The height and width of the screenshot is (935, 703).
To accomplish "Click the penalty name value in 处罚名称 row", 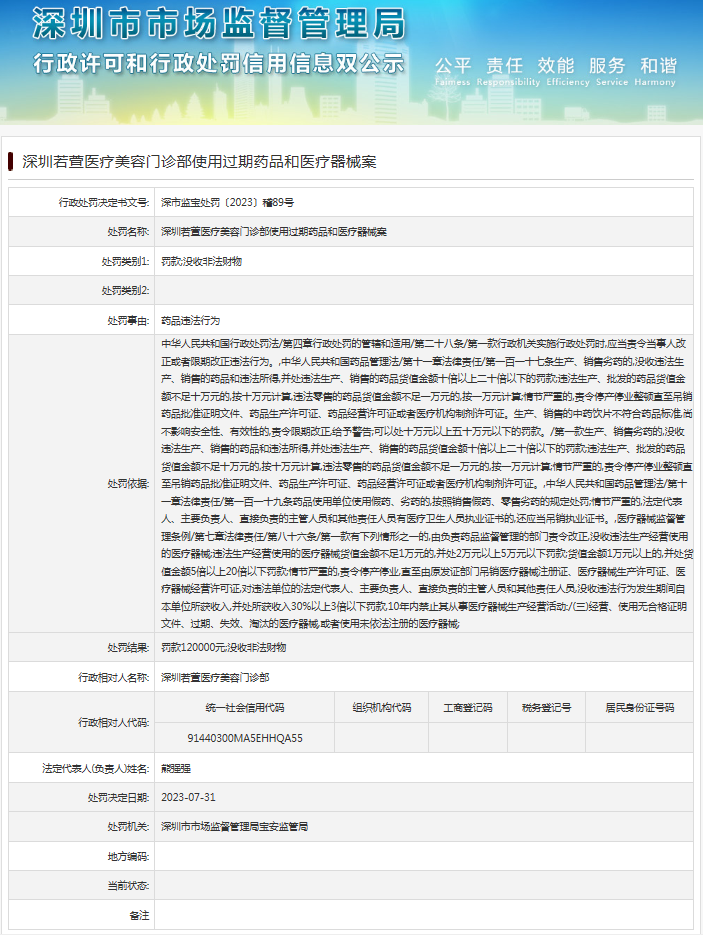I will click(x=274, y=232).
